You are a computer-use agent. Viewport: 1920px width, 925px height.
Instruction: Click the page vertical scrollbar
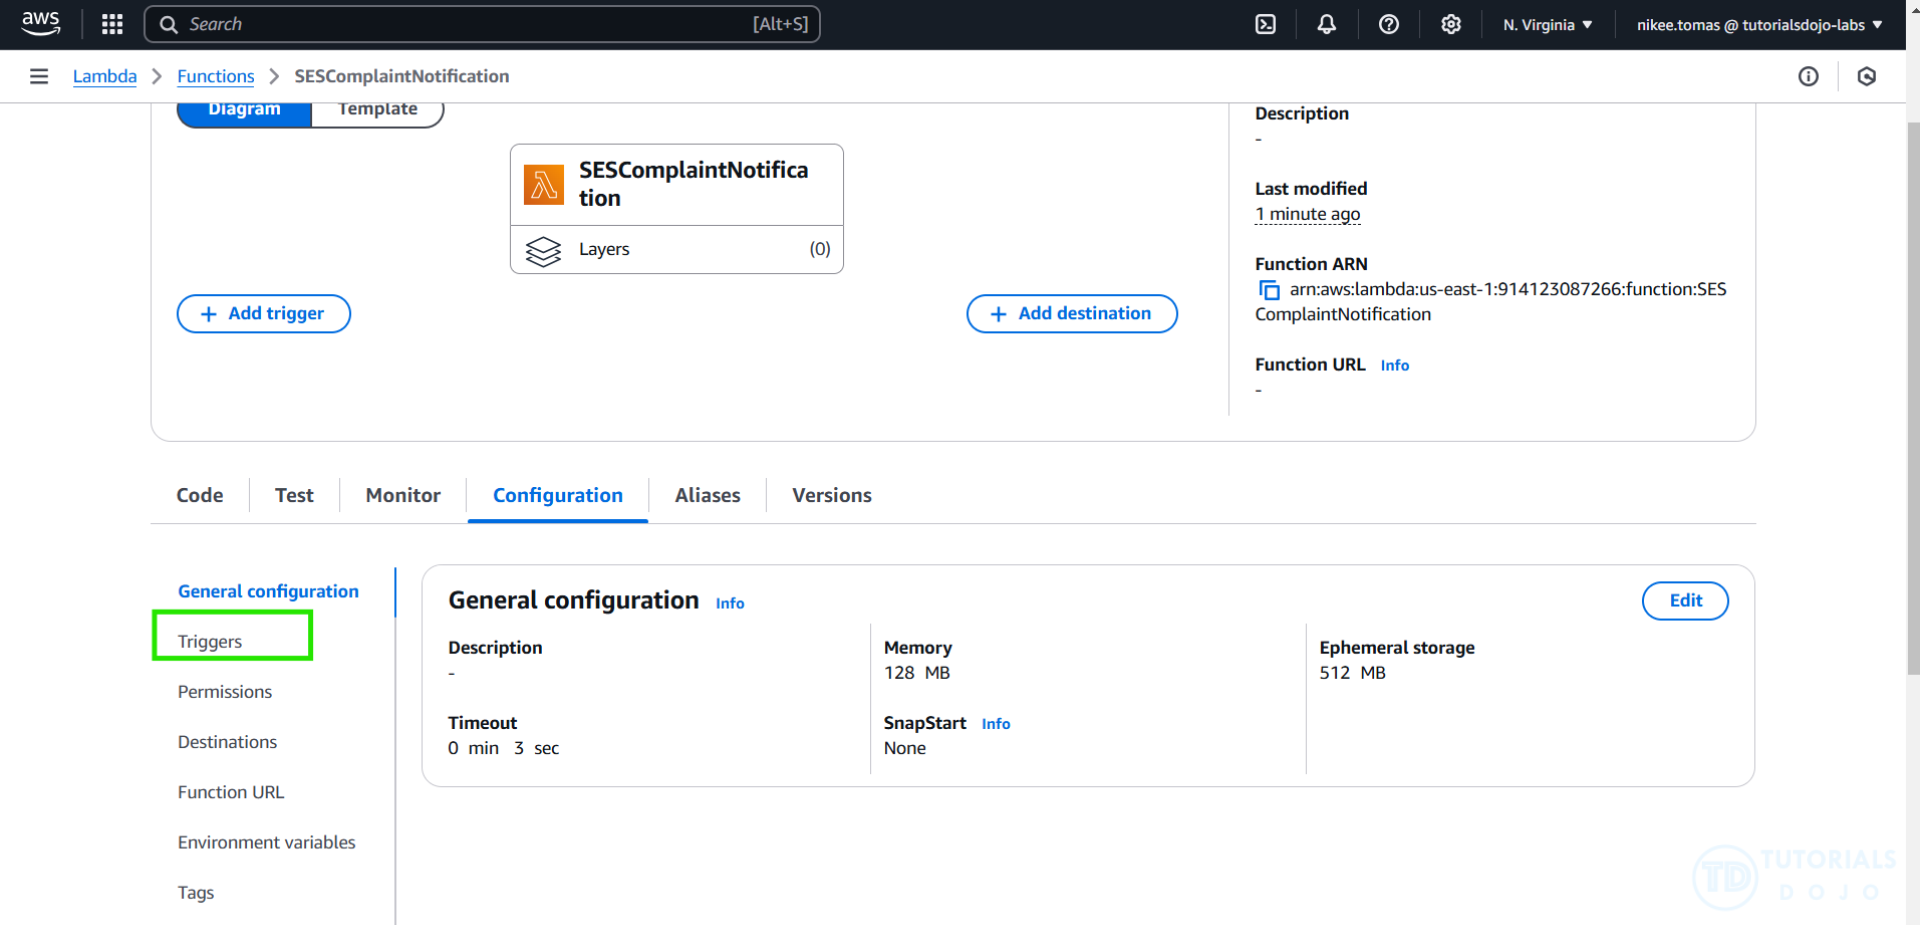tap(1912, 400)
